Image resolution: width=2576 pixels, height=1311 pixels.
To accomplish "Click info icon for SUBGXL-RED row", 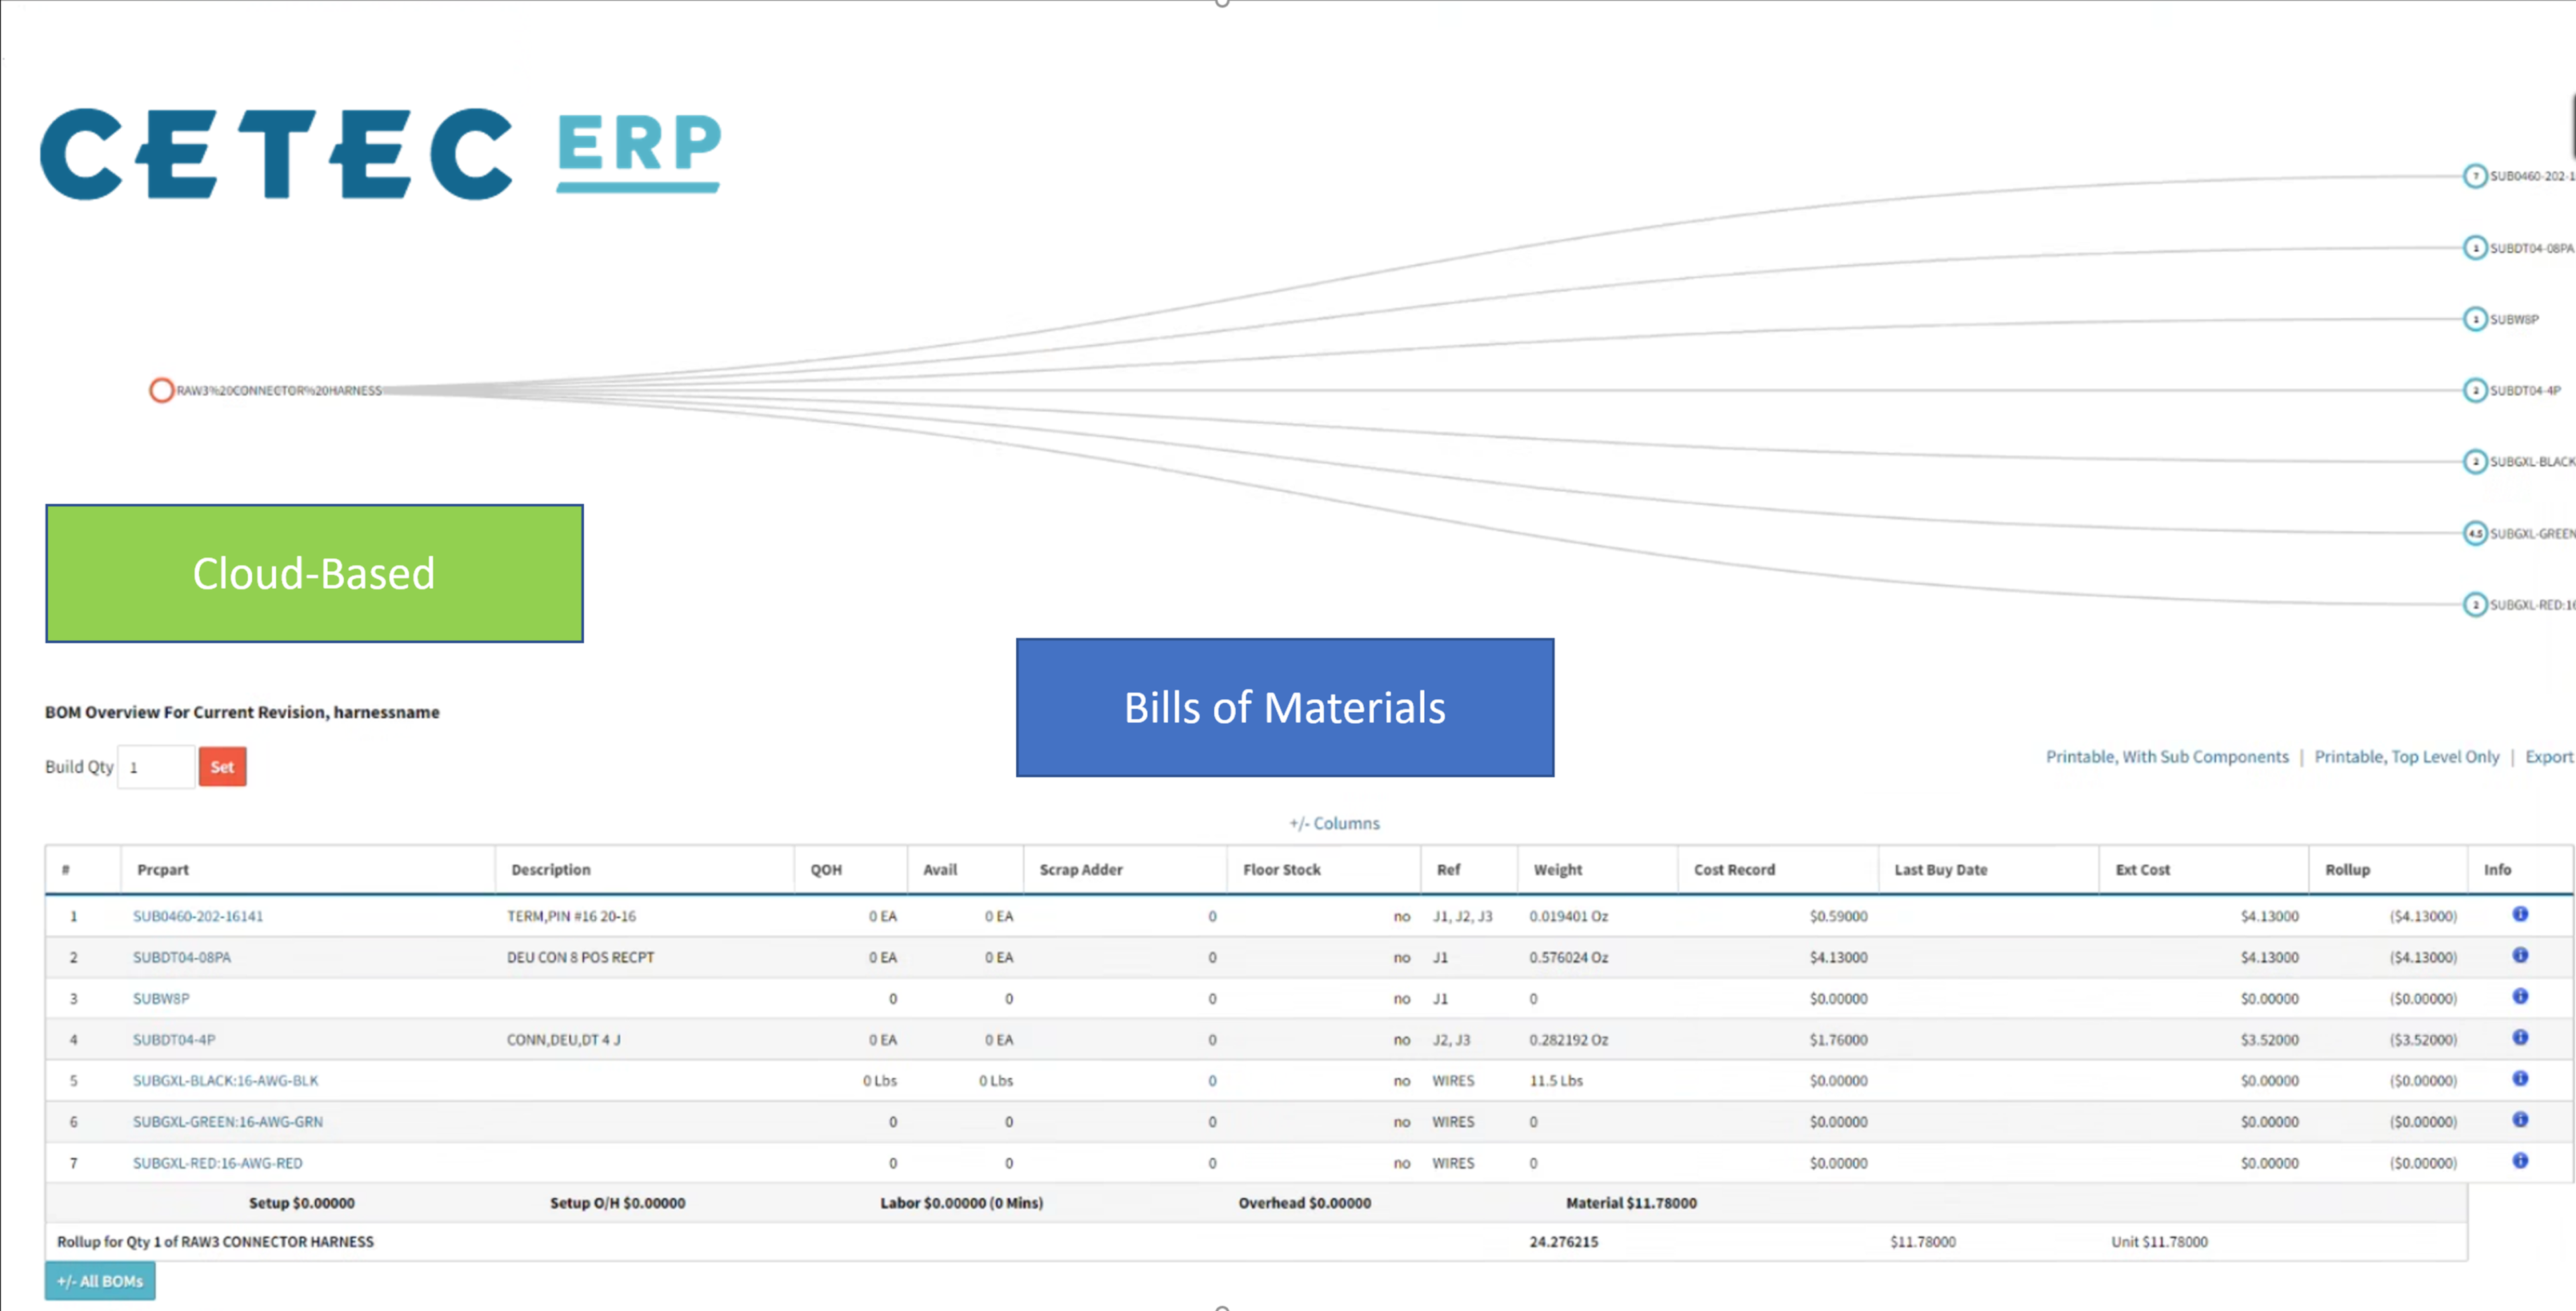I will [2520, 1160].
